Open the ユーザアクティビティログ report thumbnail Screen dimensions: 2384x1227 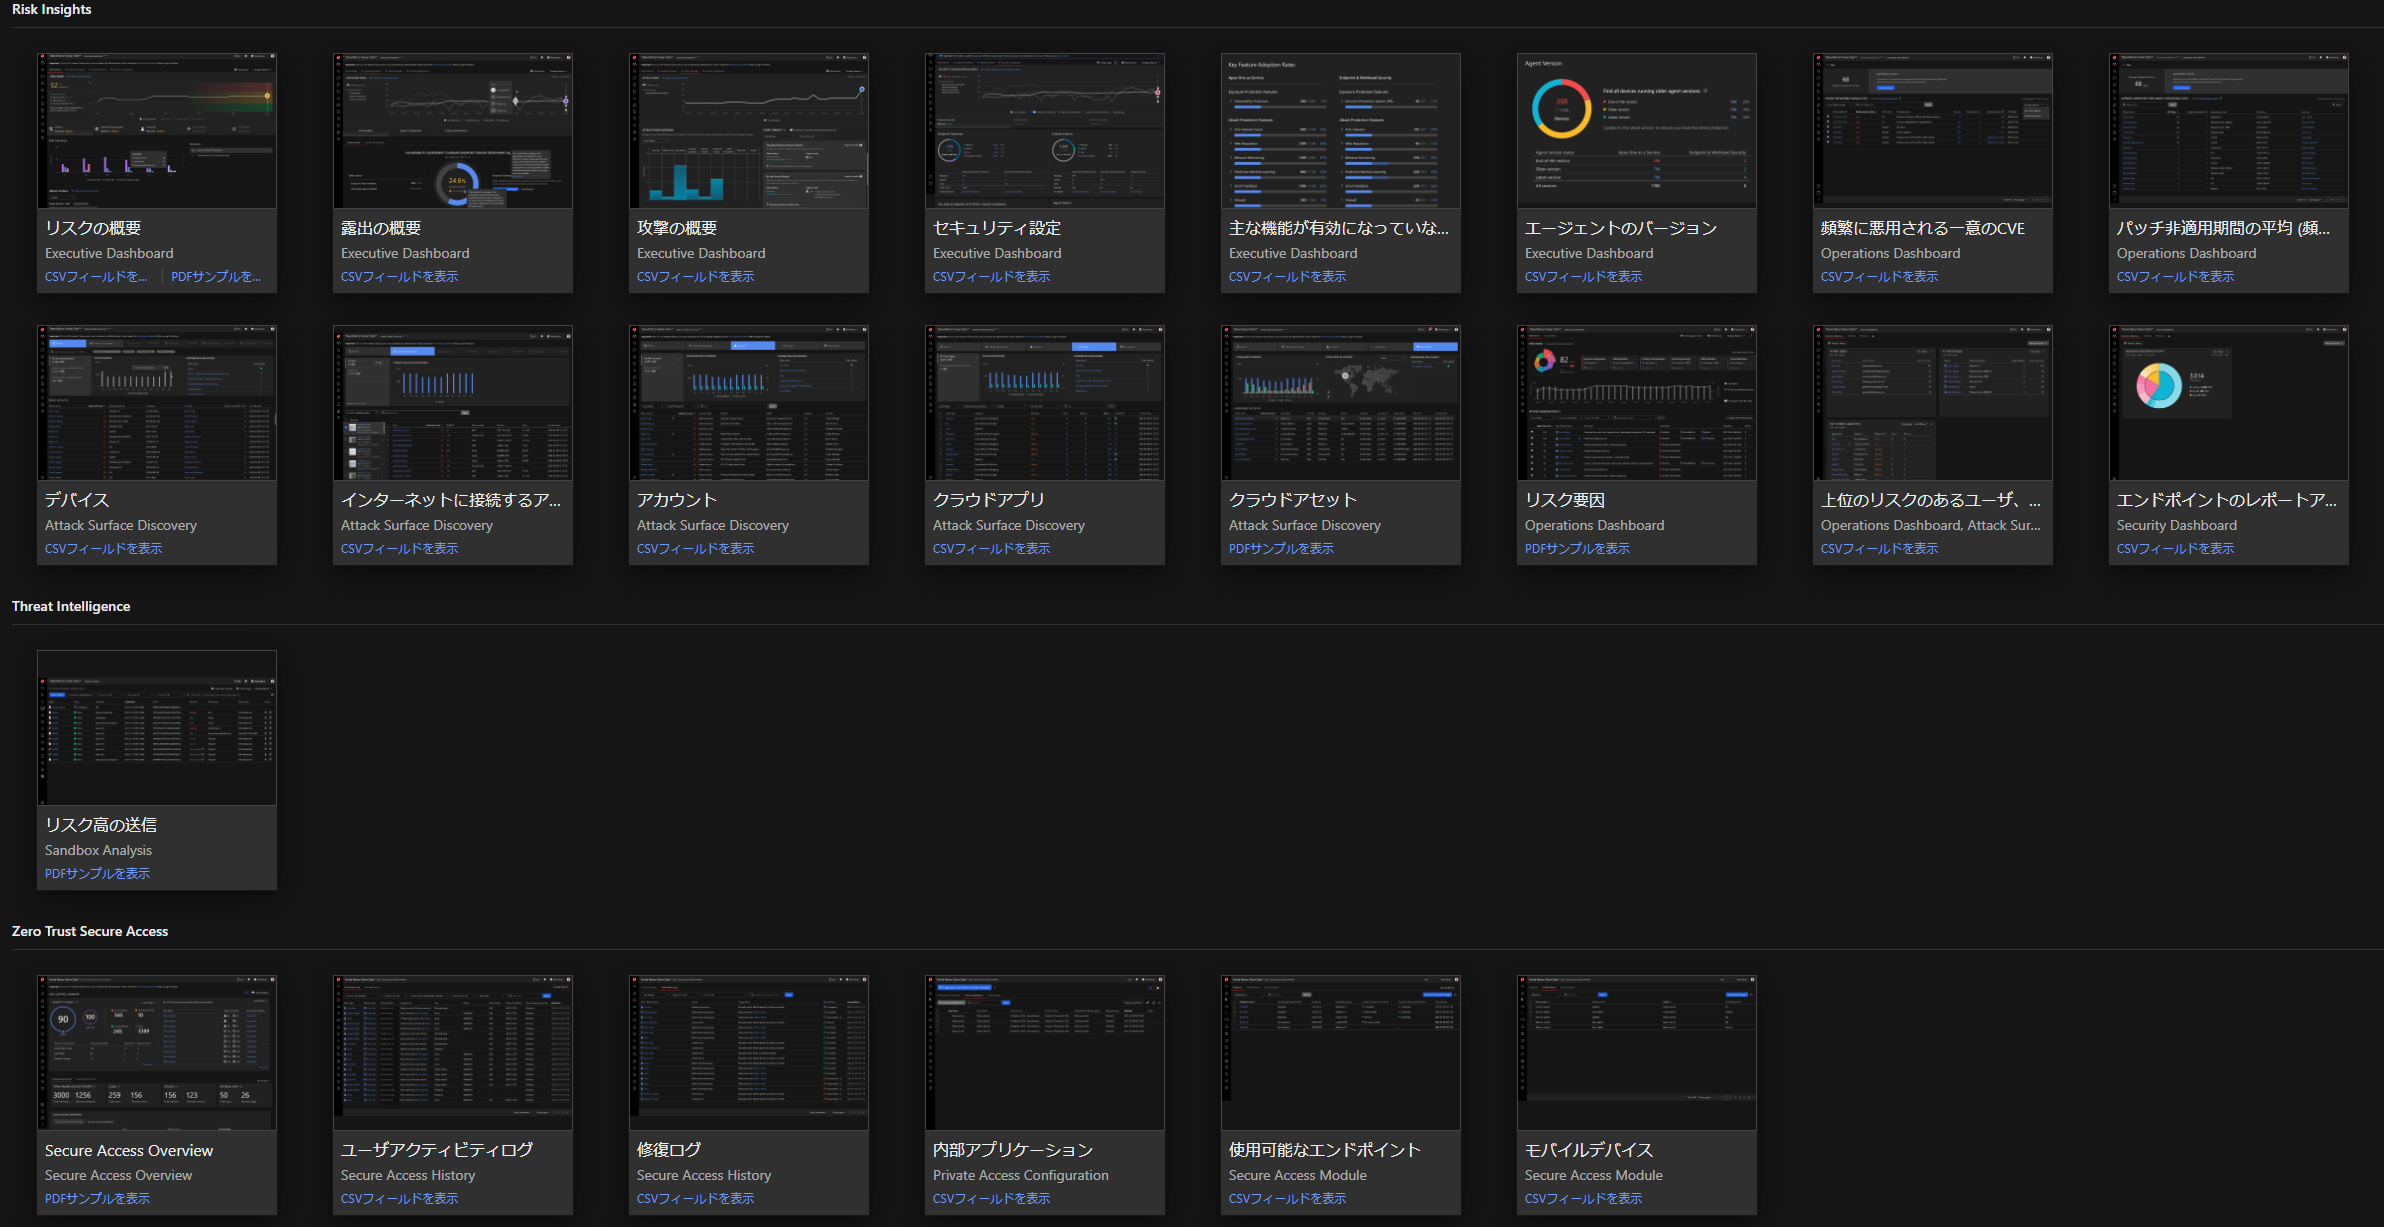452,1053
